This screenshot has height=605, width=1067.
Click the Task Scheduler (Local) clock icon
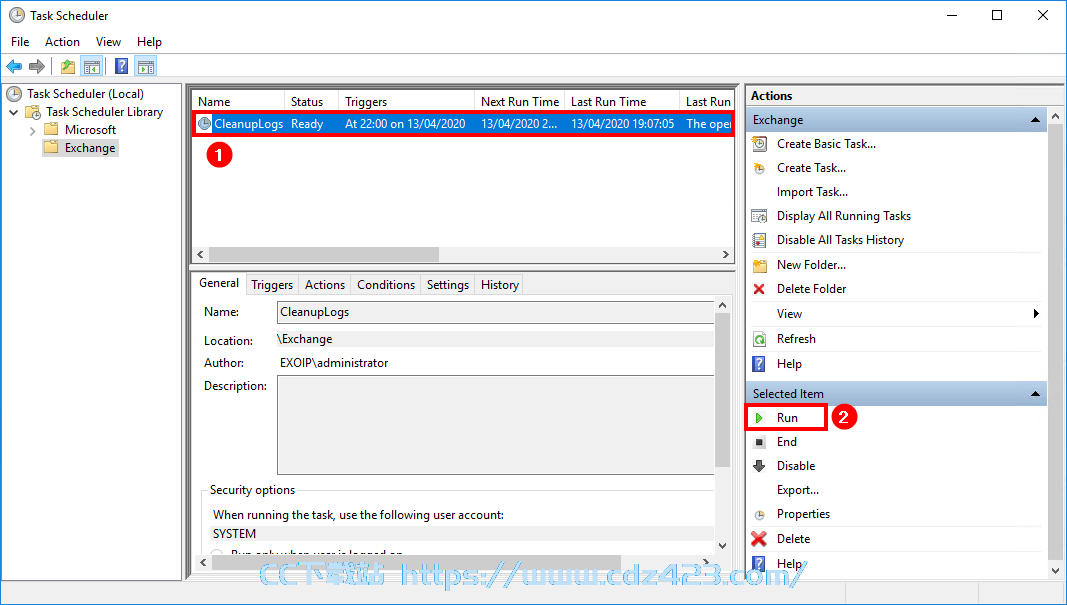pyautogui.click(x=14, y=94)
